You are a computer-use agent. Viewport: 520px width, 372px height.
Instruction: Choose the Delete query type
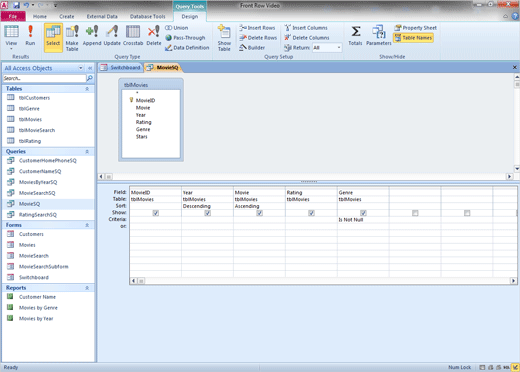pos(154,35)
